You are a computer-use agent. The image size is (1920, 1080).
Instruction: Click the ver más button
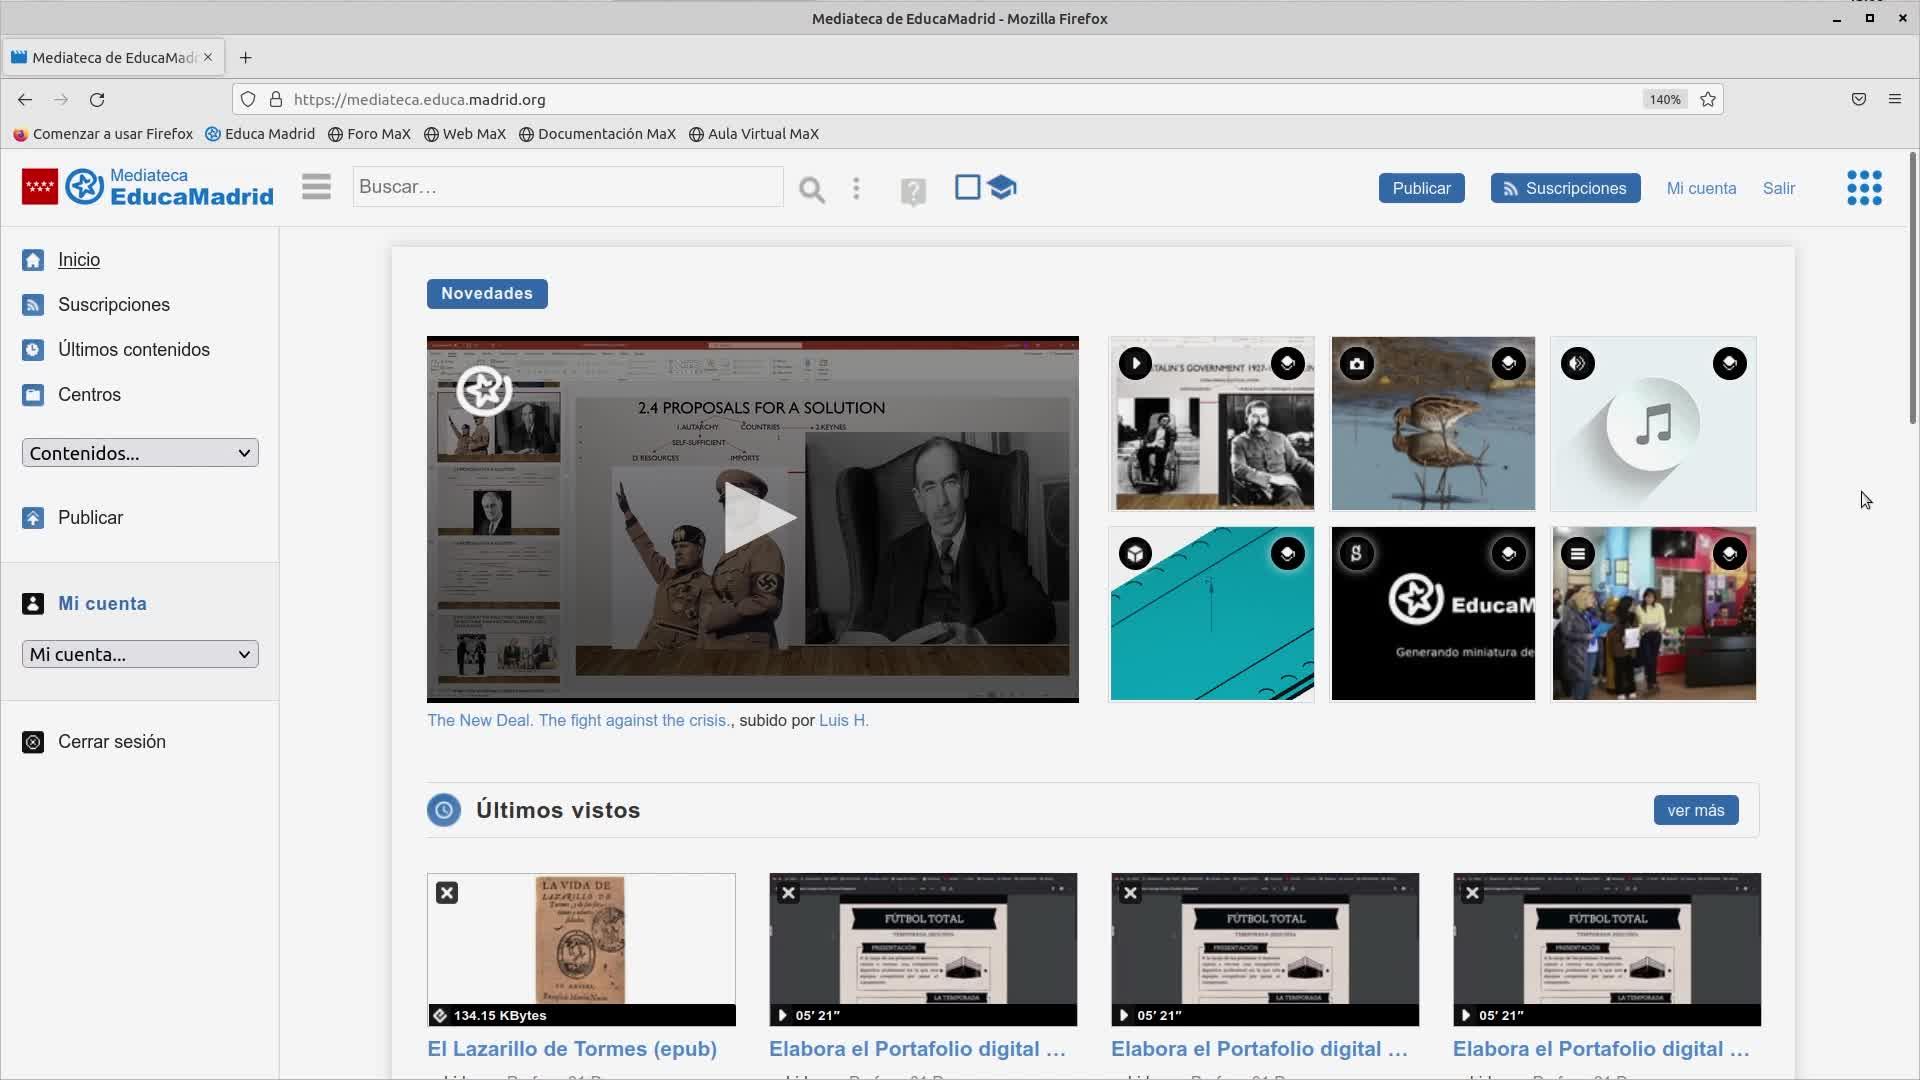pos(1695,810)
